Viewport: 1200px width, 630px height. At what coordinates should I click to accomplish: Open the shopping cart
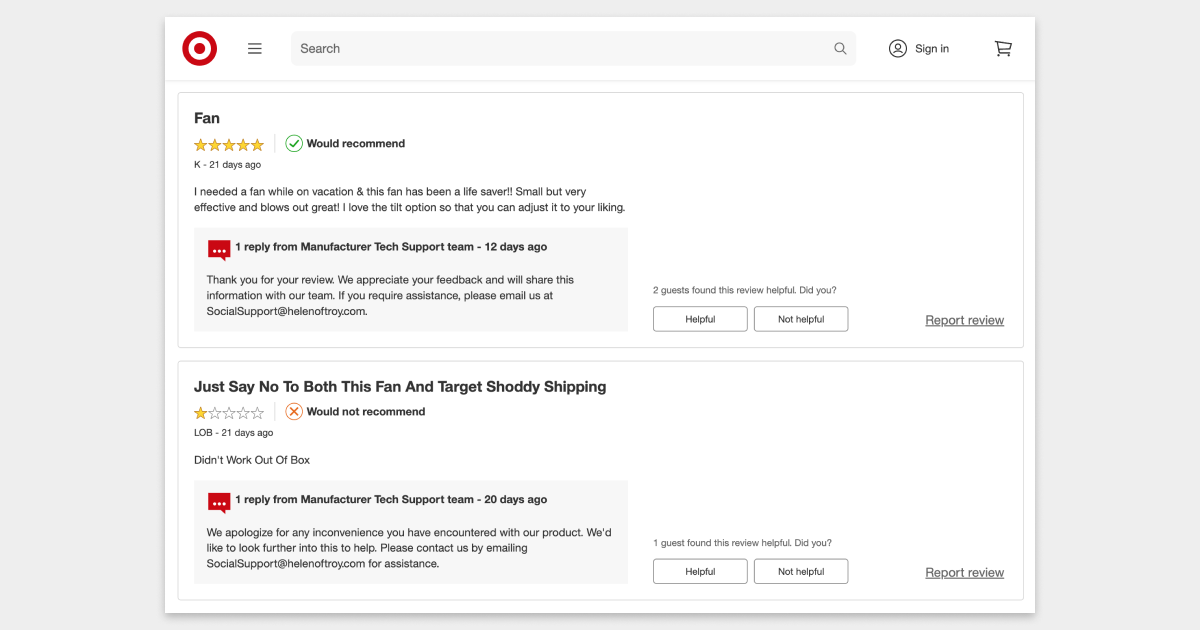1003,48
